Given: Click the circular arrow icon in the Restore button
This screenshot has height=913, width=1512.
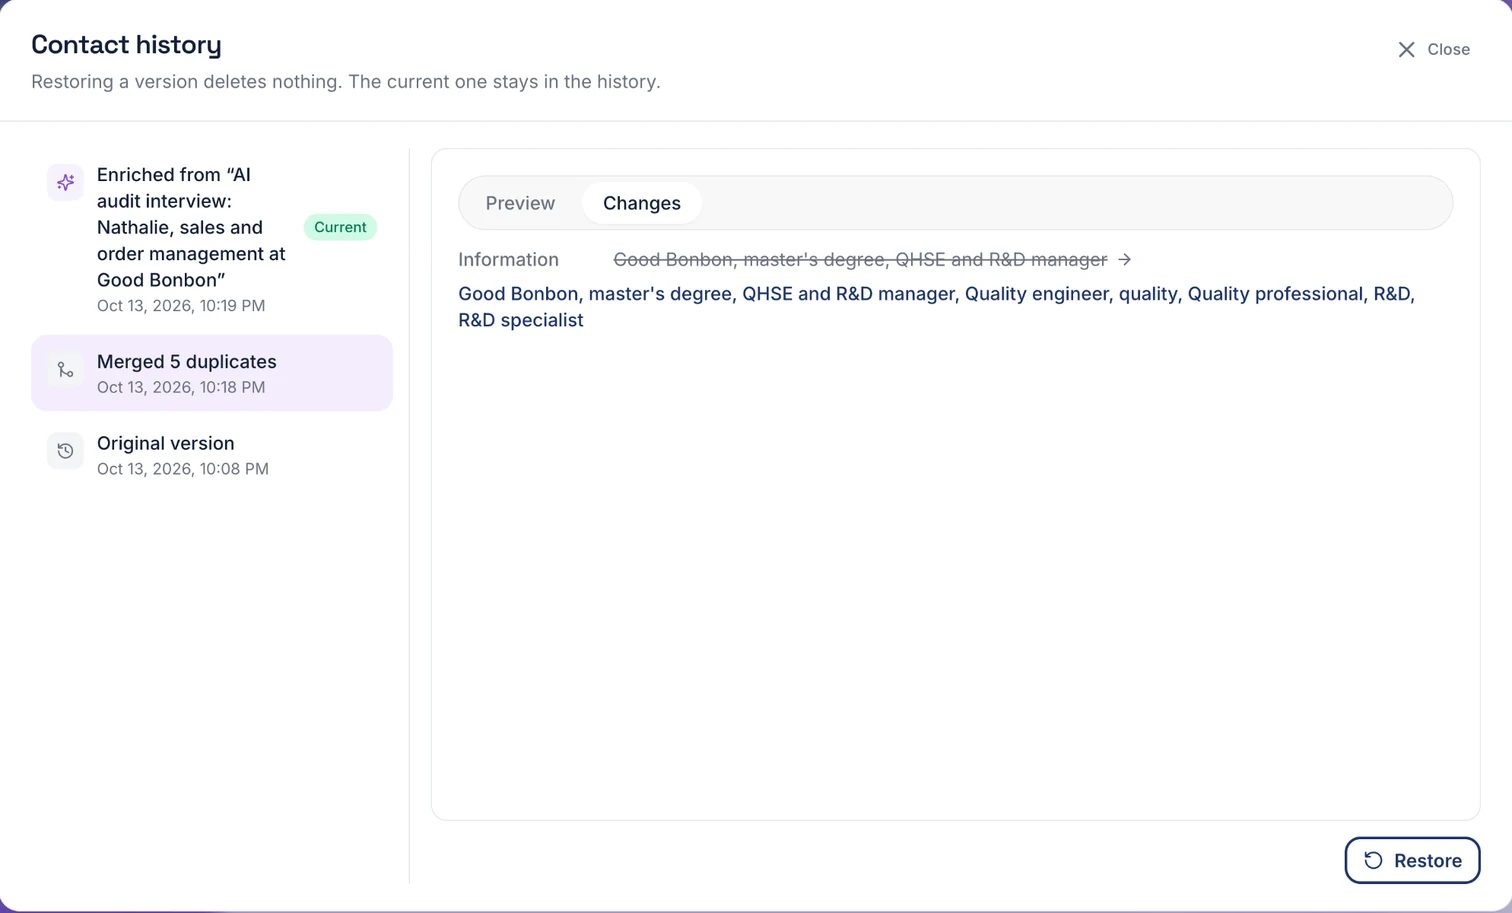Looking at the screenshot, I should [1373, 860].
